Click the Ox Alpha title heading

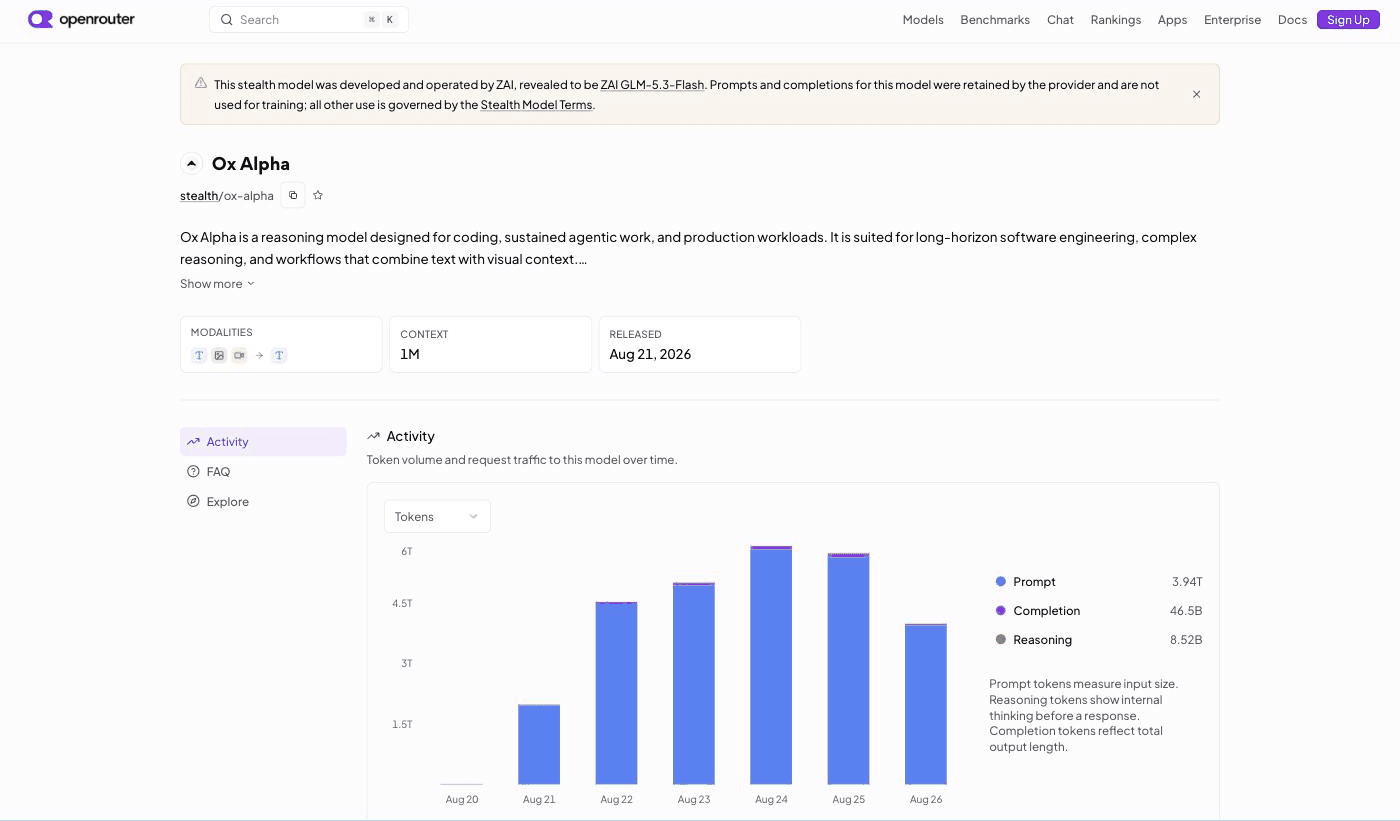(251, 164)
